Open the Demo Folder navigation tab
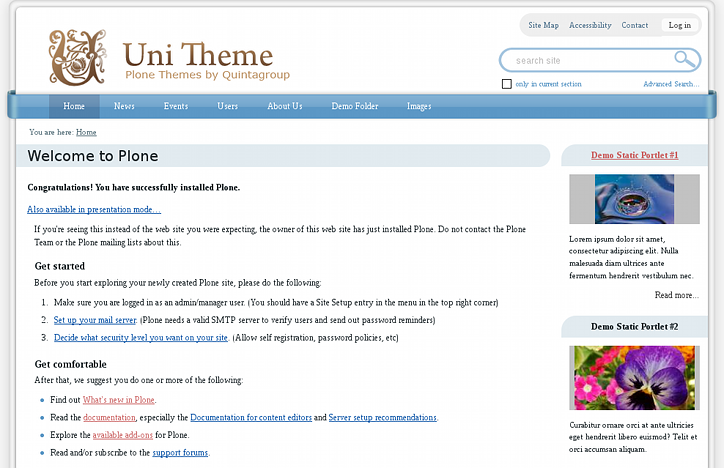This screenshot has height=468, width=724. pos(355,106)
